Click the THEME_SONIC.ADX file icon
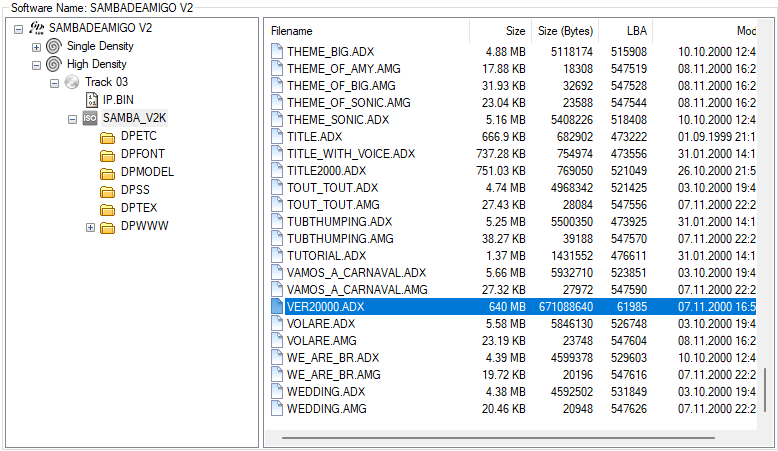 pos(277,120)
